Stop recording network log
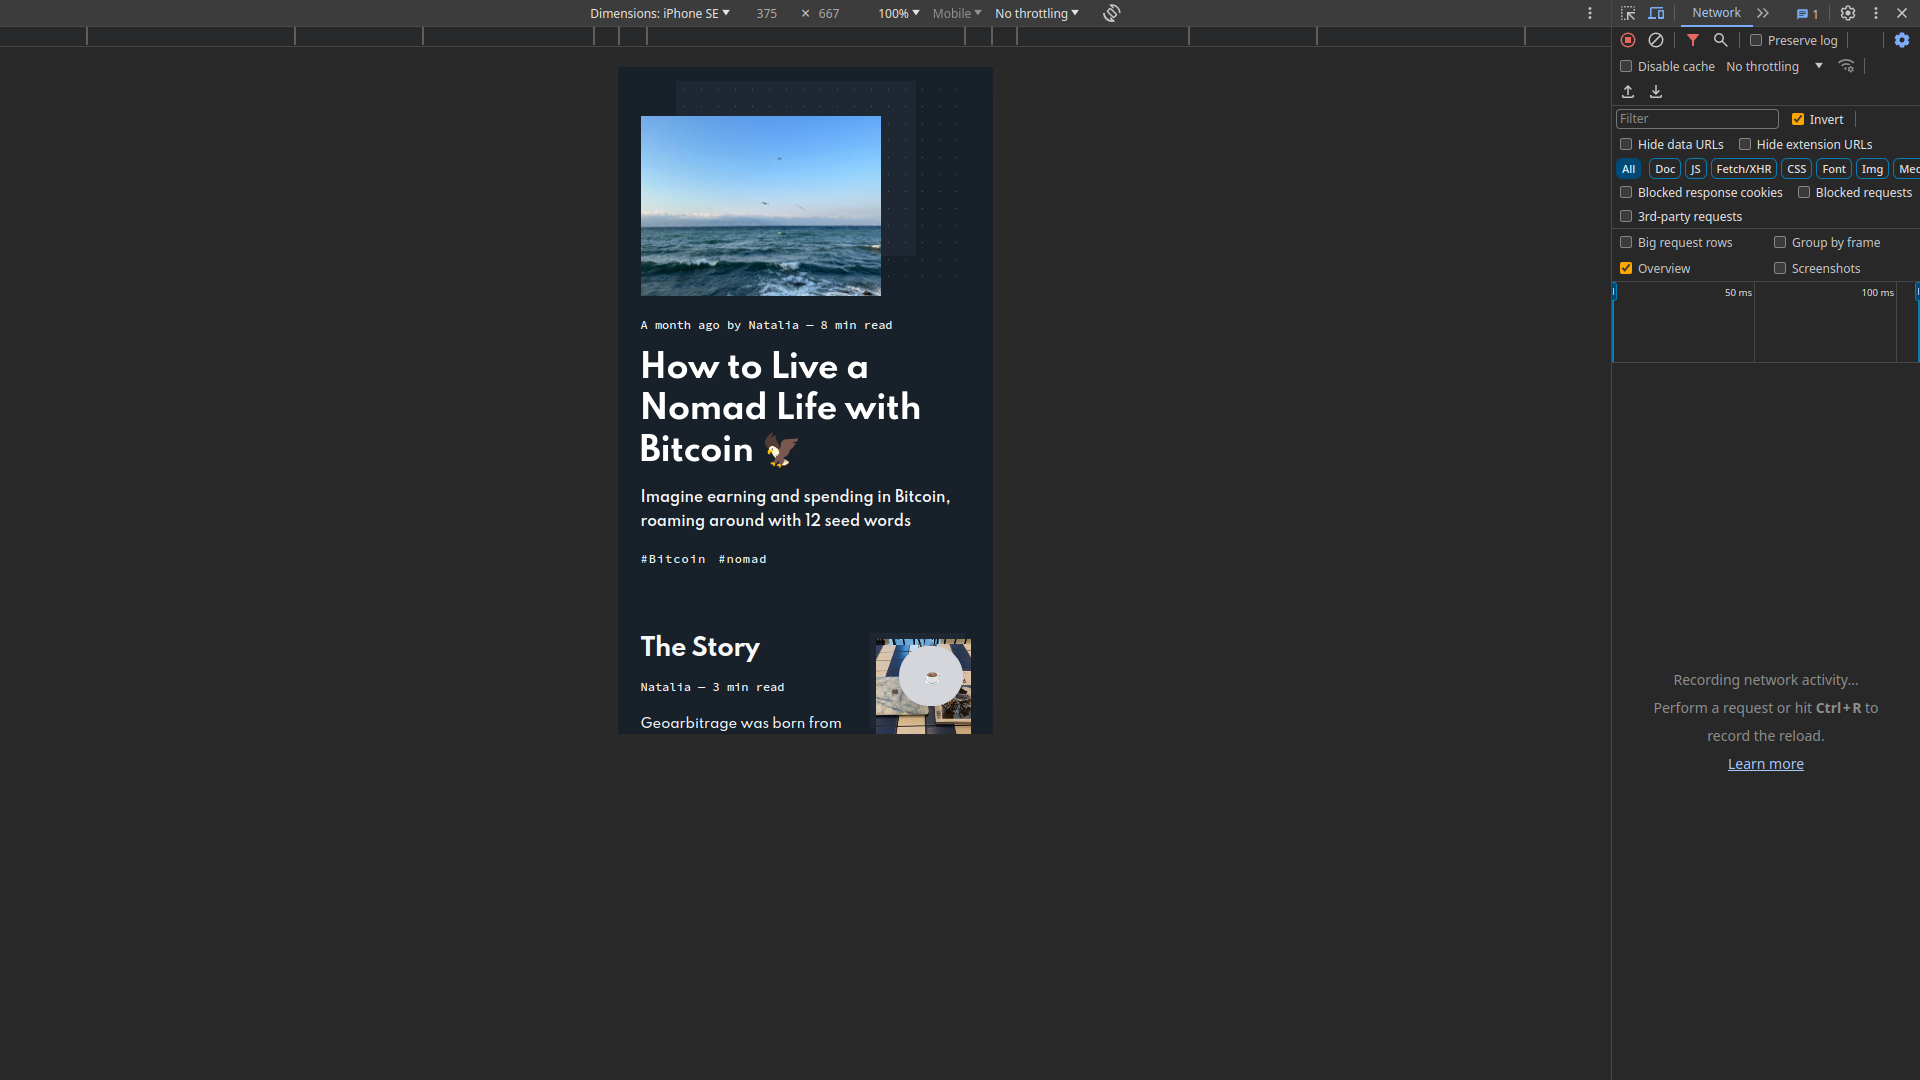Screen dimensions: 1920x1080 click(1628, 40)
